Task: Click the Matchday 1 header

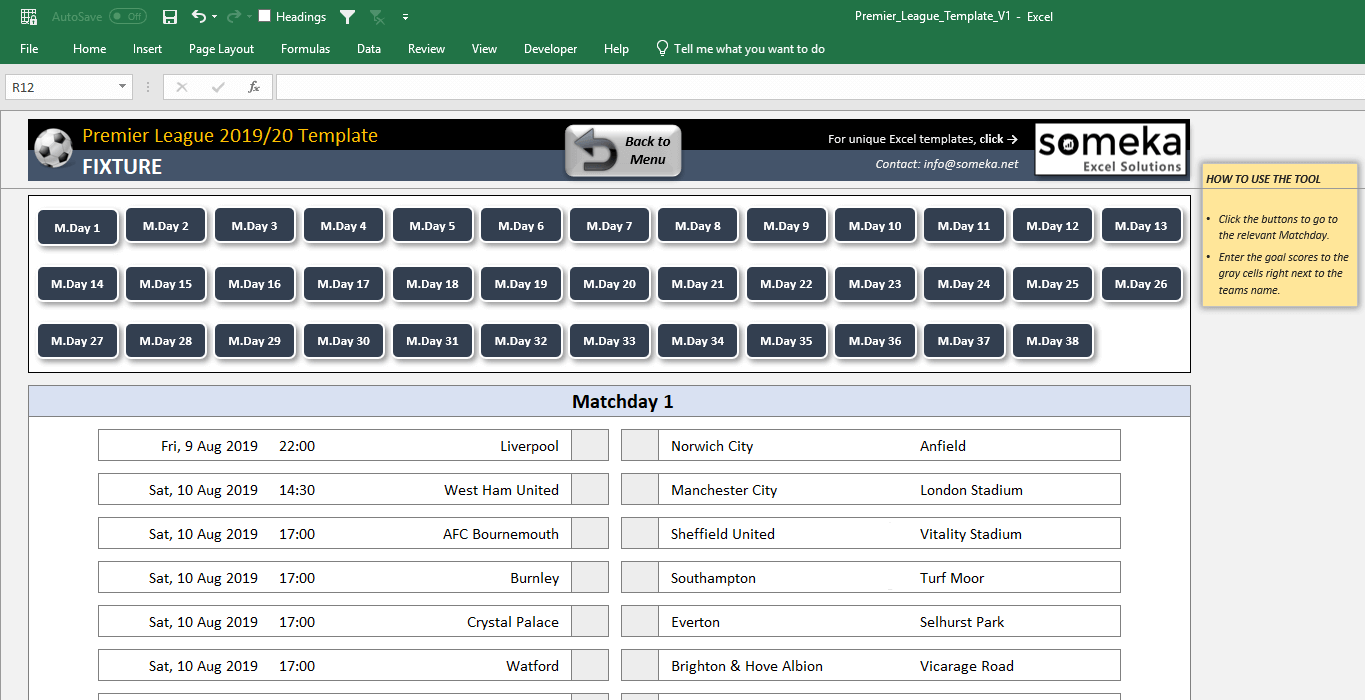Action: pos(609,402)
